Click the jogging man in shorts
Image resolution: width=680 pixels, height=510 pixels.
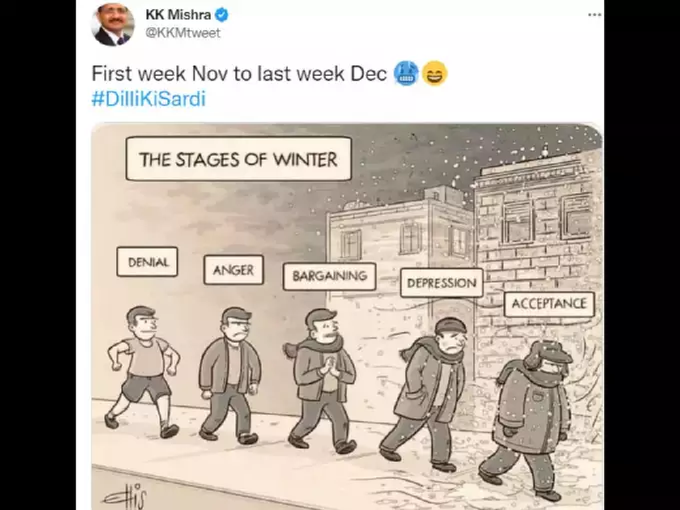pos(142,372)
